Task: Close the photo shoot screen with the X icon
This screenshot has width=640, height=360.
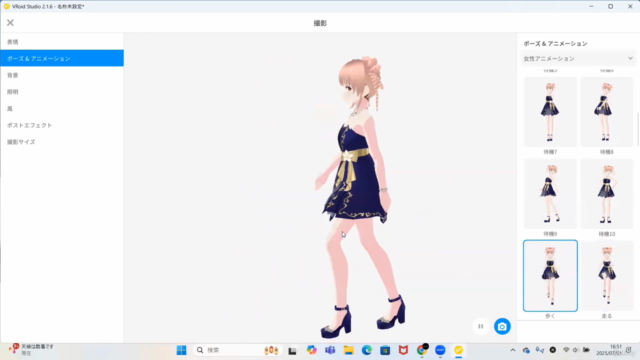Action: coord(10,23)
